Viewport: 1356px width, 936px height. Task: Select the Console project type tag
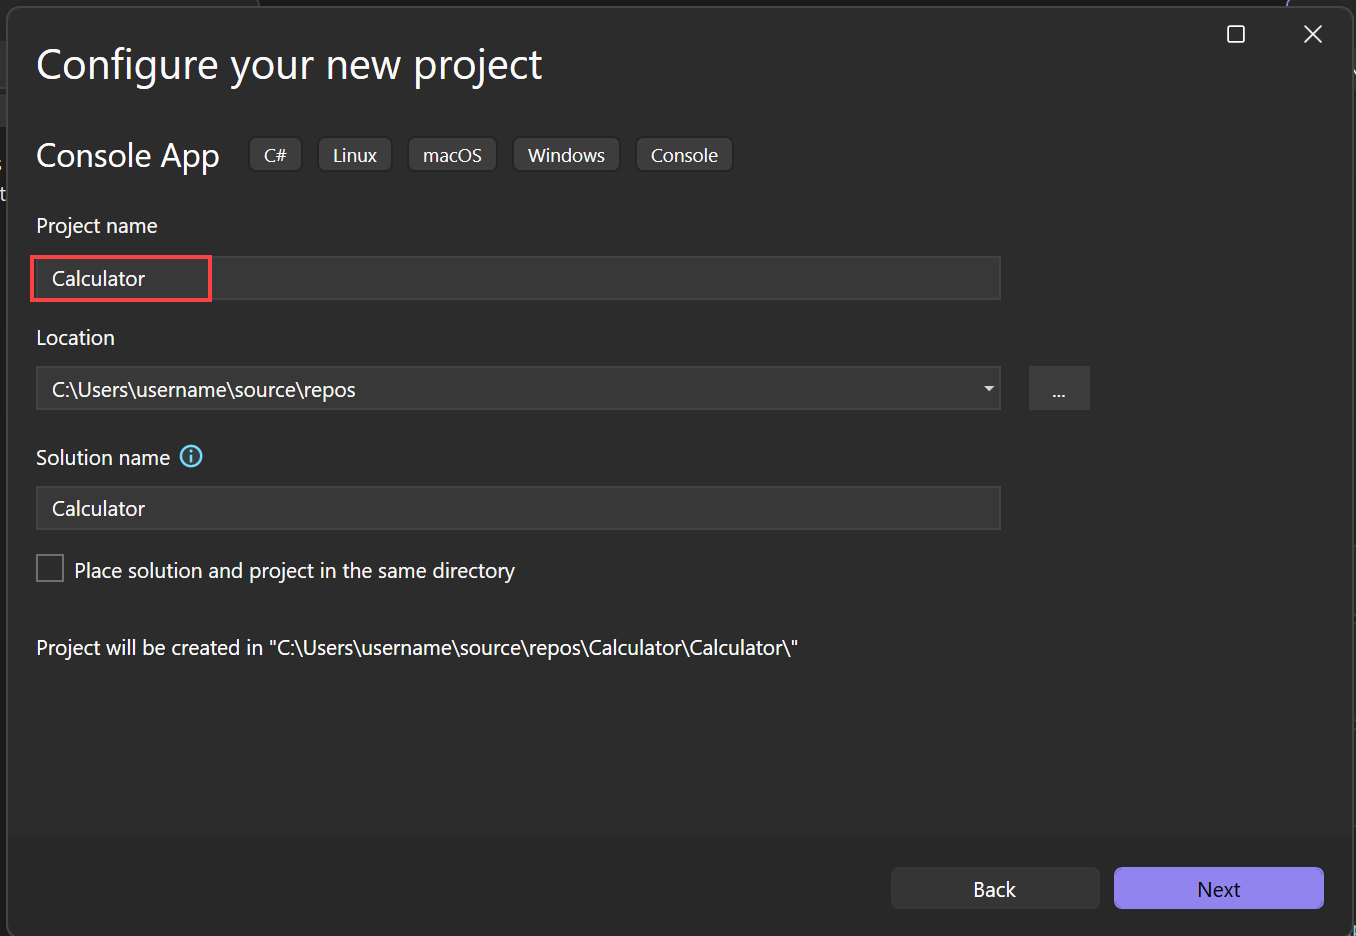coord(684,154)
